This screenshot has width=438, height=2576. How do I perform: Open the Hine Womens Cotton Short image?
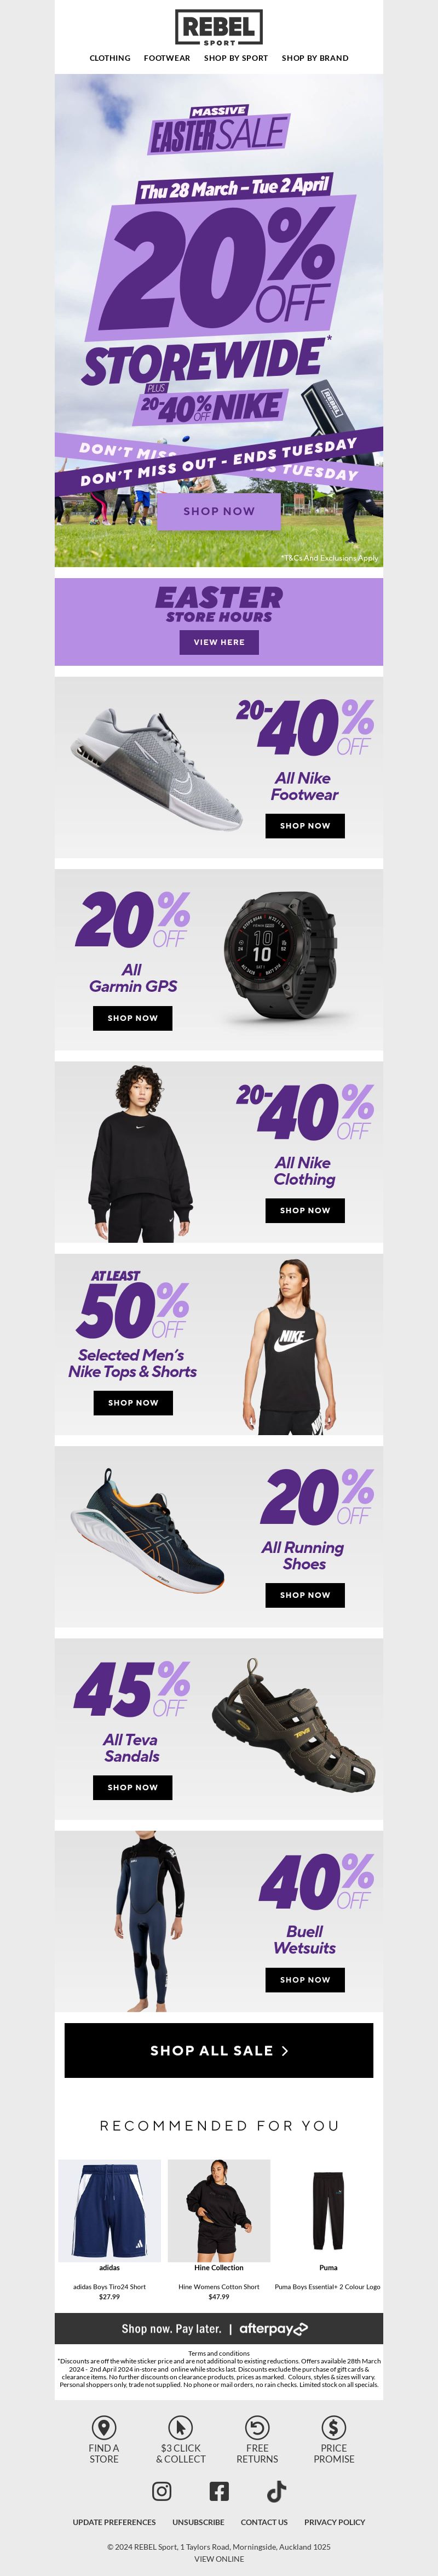(x=219, y=2210)
